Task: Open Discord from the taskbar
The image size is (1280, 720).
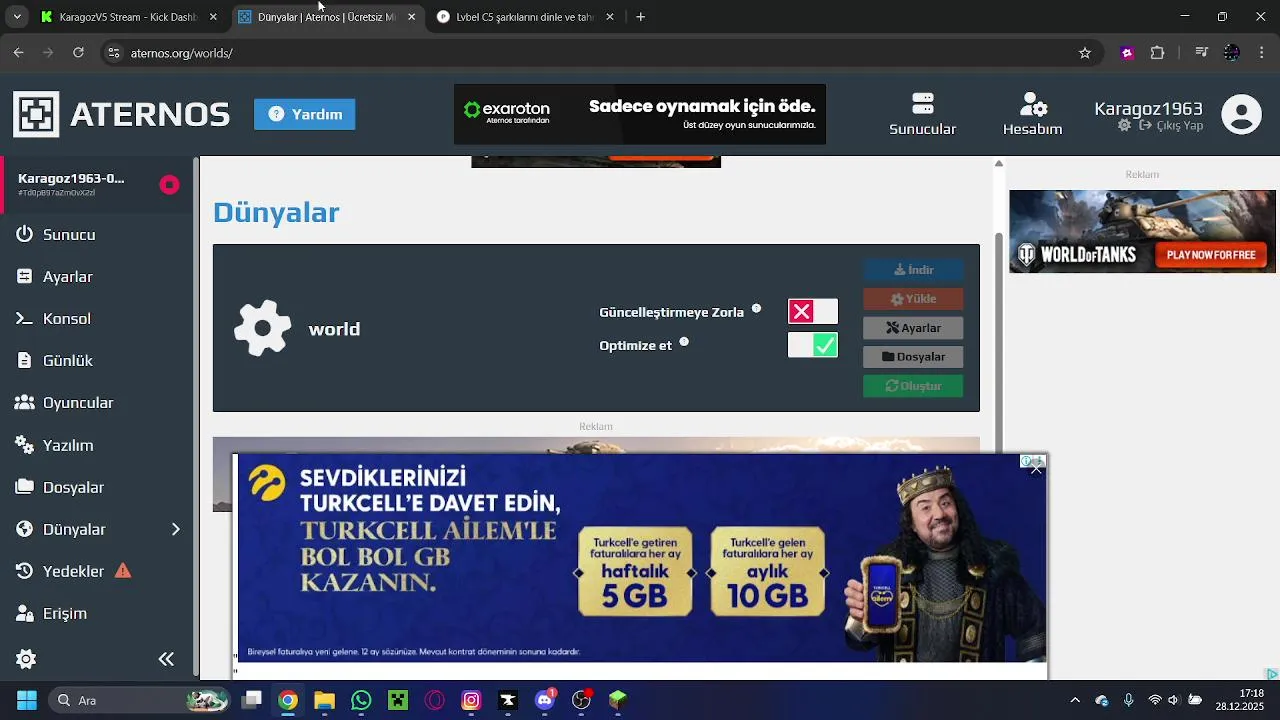Action: click(x=544, y=700)
